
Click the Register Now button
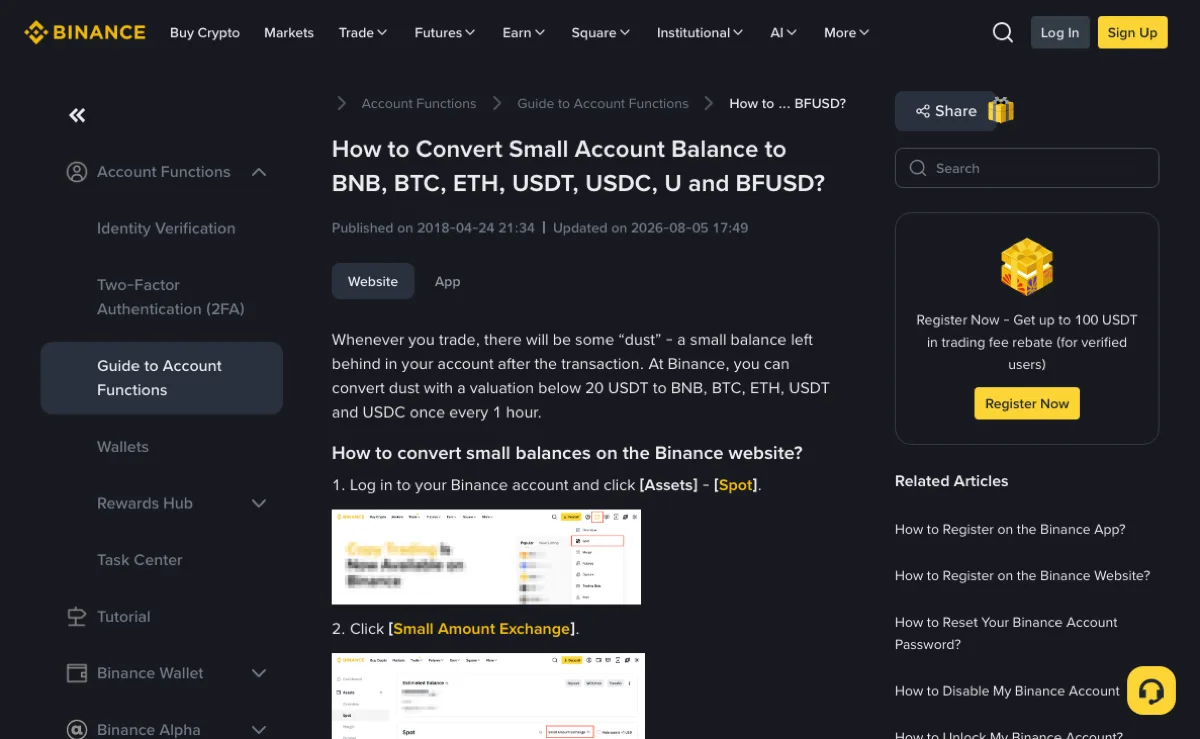click(1027, 403)
